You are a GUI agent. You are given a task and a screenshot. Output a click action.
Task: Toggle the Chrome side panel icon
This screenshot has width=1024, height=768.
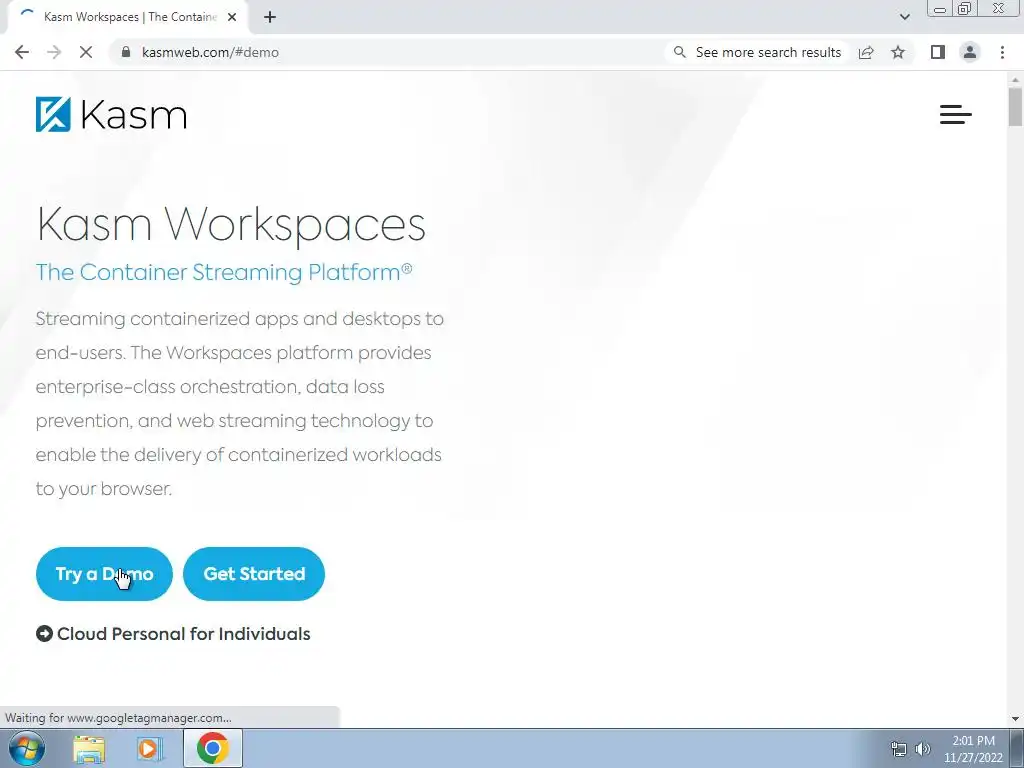tap(938, 52)
